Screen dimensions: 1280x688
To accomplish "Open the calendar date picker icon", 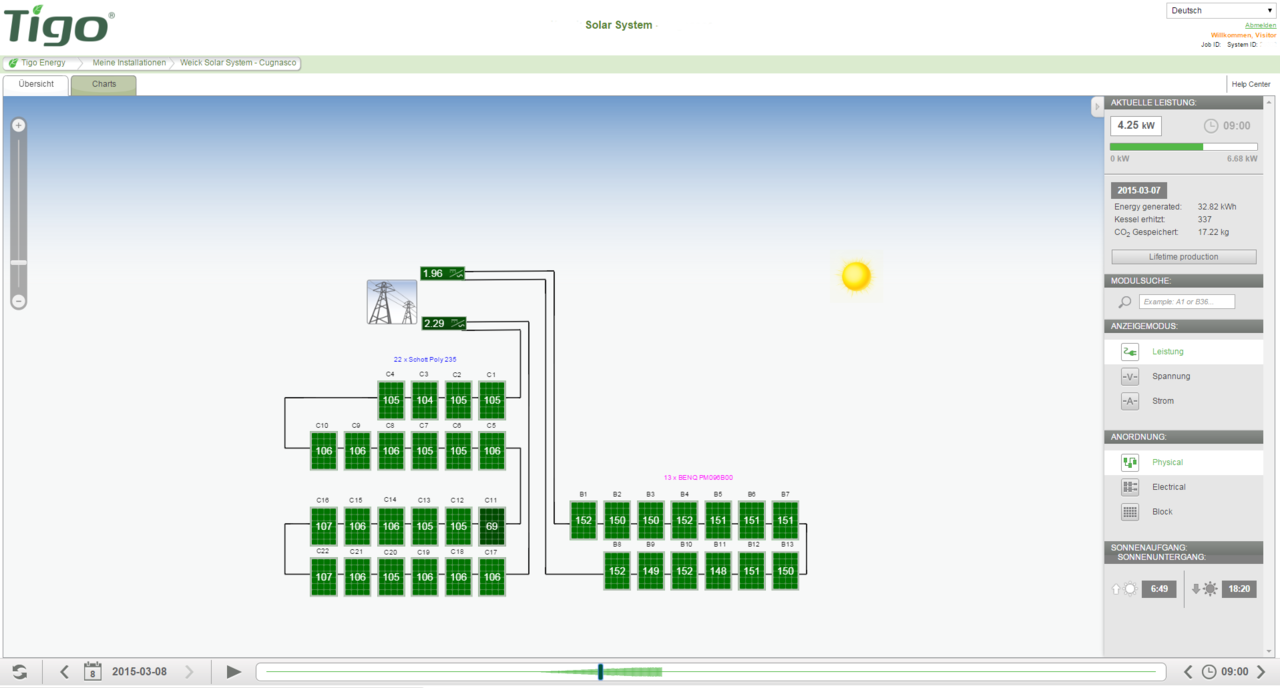I will (x=92, y=672).
